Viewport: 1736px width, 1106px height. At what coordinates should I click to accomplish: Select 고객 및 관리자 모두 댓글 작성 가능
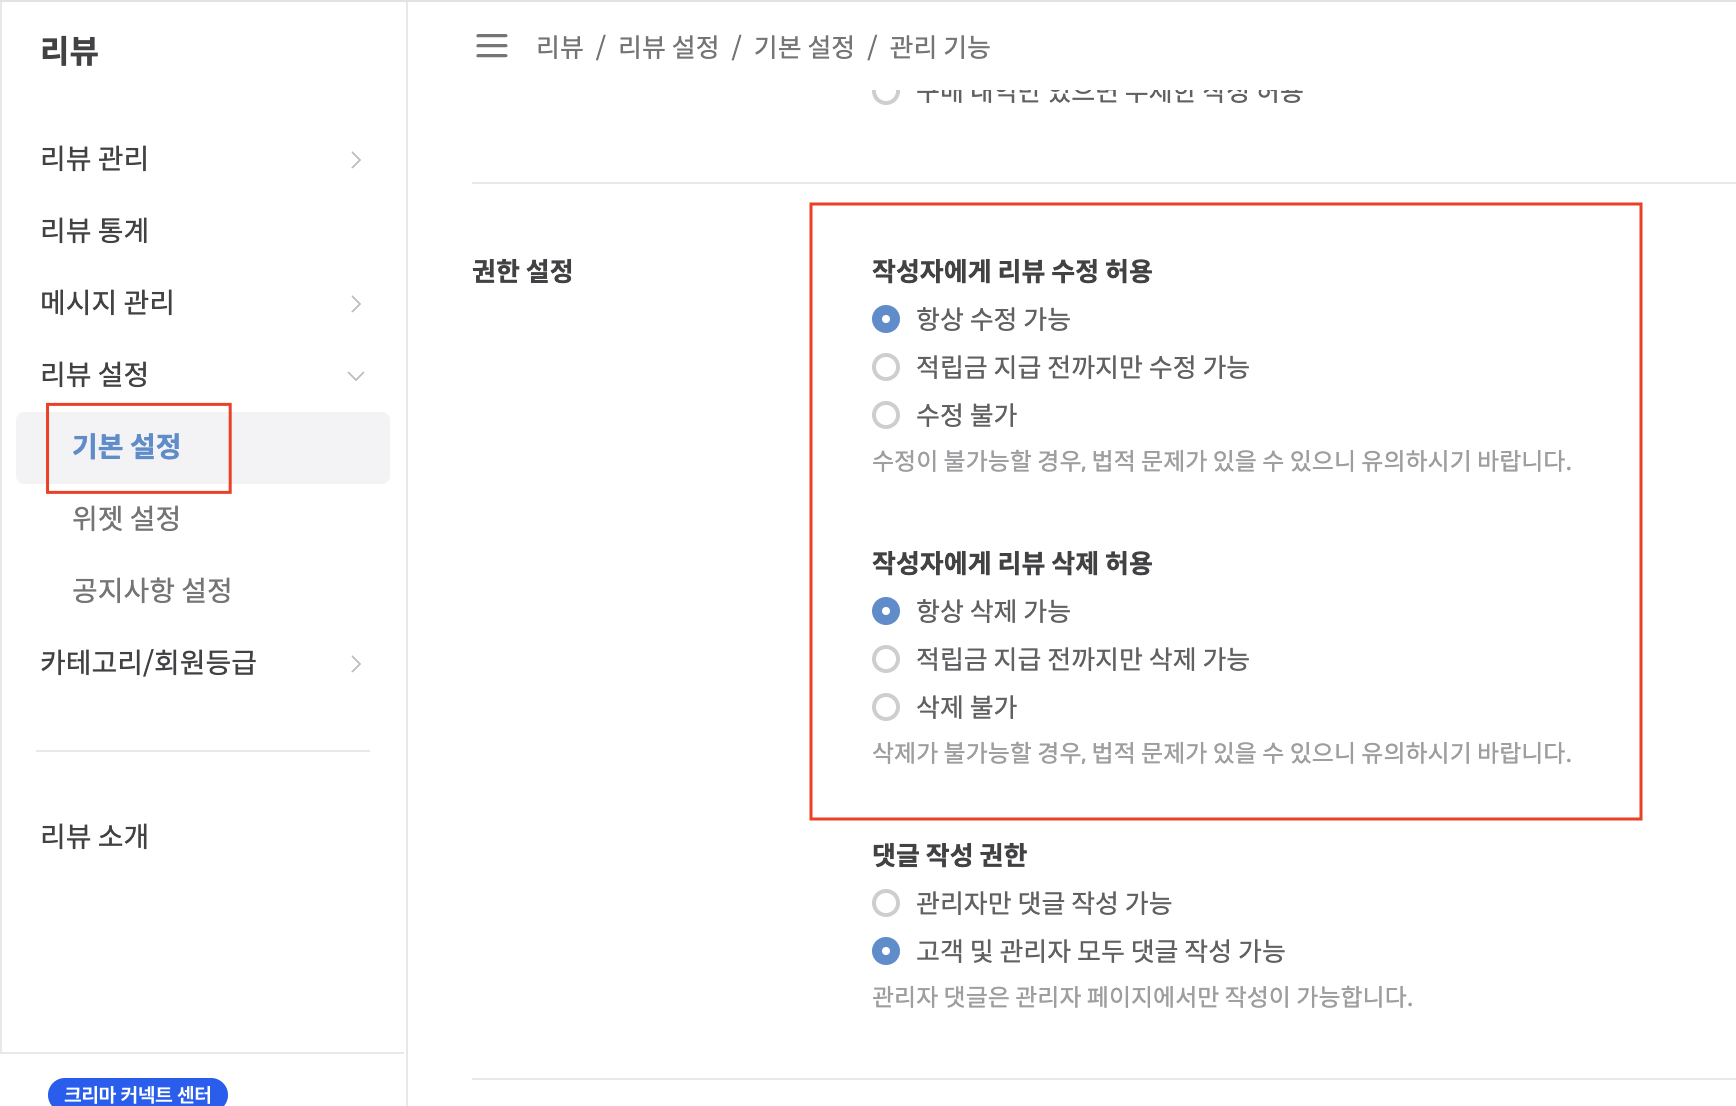tap(886, 951)
